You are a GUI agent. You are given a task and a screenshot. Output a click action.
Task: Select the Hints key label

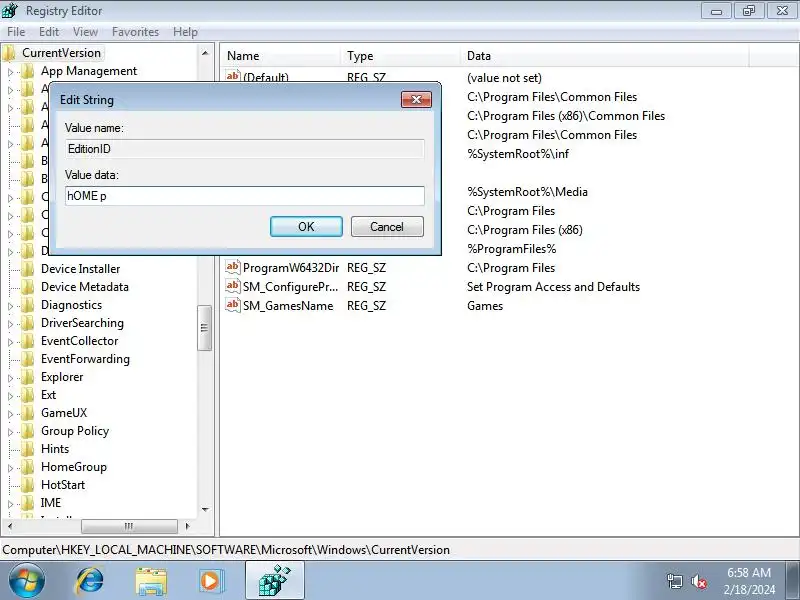click(55, 449)
